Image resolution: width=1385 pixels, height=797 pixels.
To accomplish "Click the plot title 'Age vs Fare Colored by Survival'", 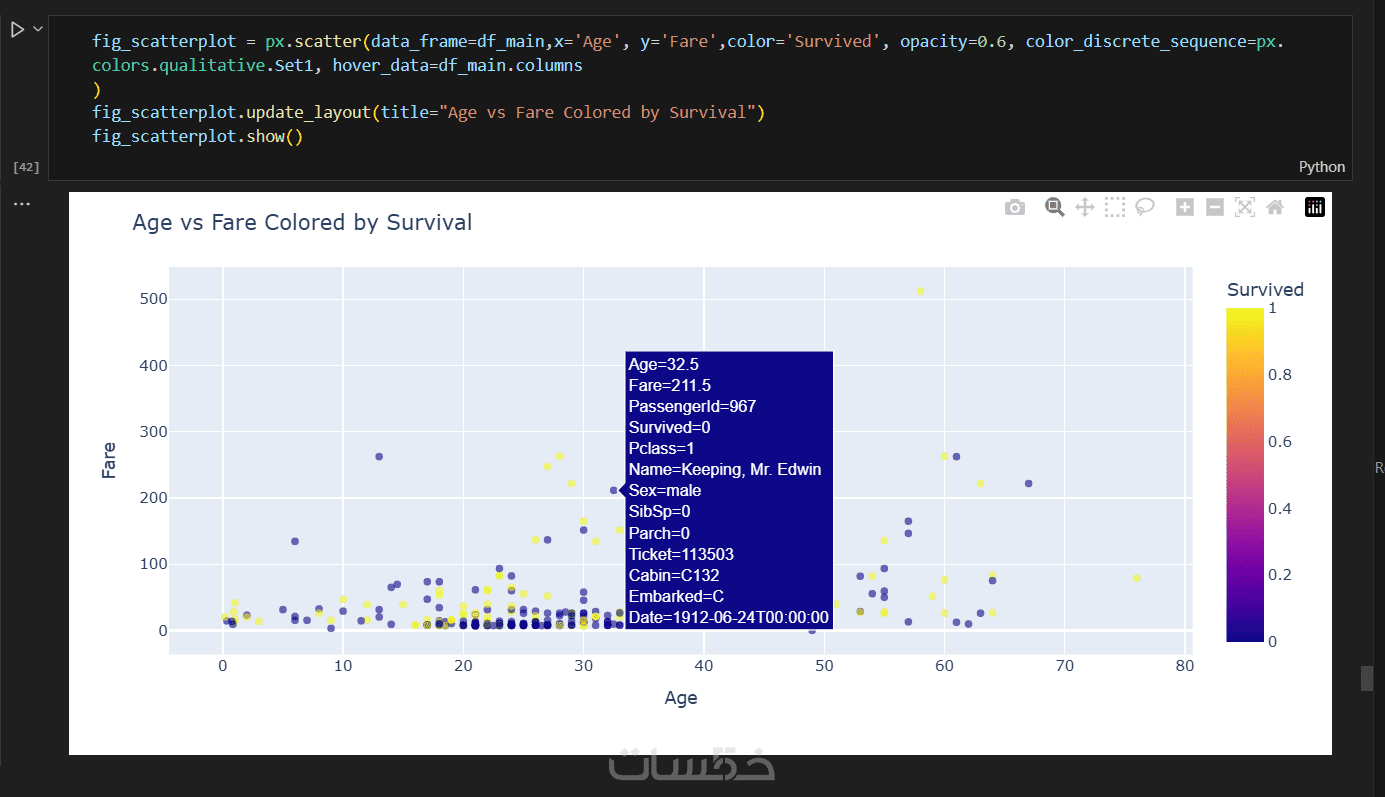I will pyautogui.click(x=302, y=222).
